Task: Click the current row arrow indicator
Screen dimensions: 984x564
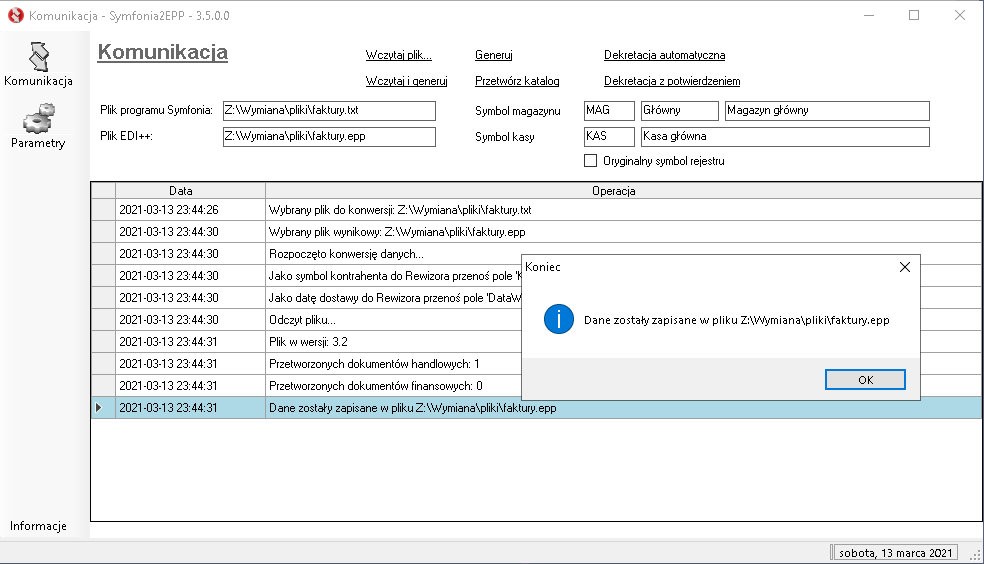Action: pos(98,408)
